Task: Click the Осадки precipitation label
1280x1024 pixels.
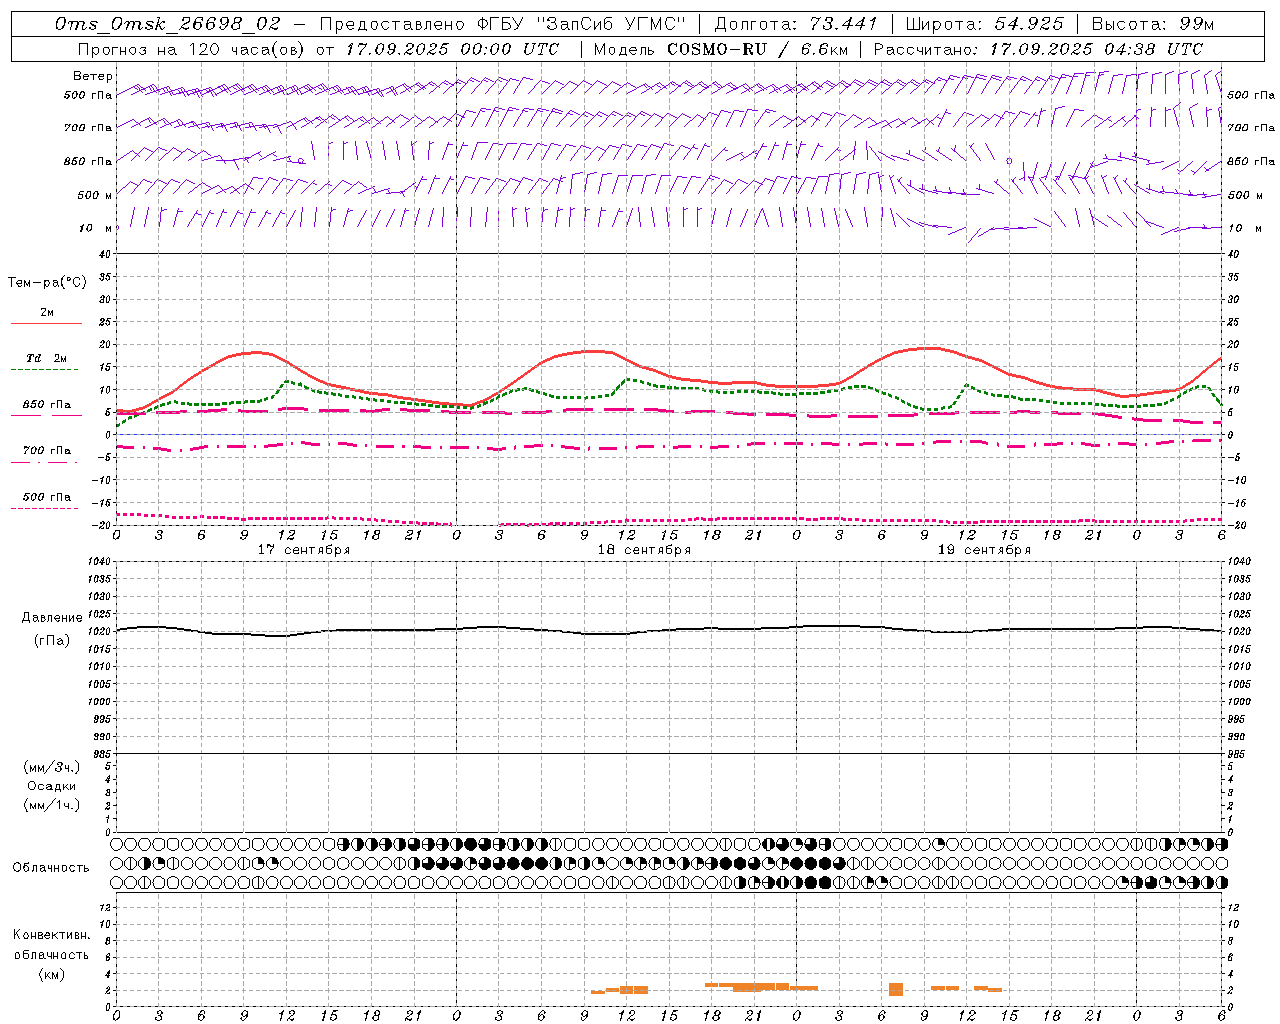Action: coord(52,786)
